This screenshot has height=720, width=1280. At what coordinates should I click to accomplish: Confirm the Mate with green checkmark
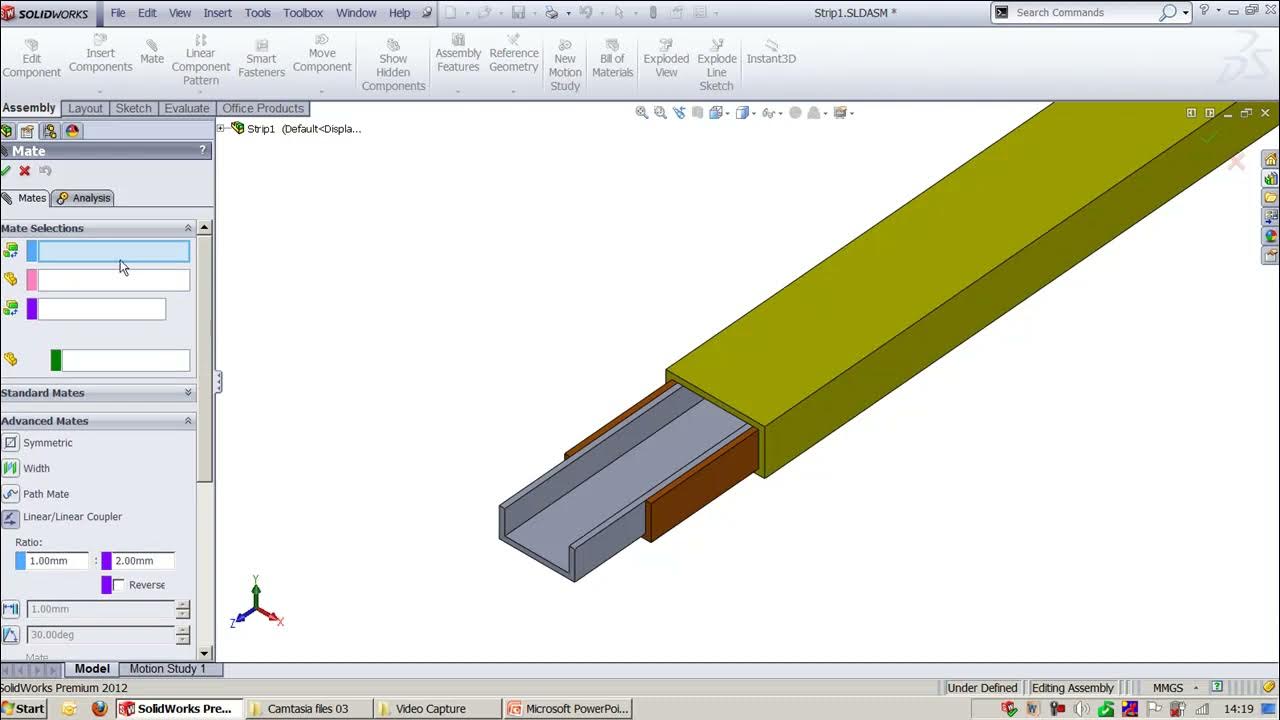[6, 171]
